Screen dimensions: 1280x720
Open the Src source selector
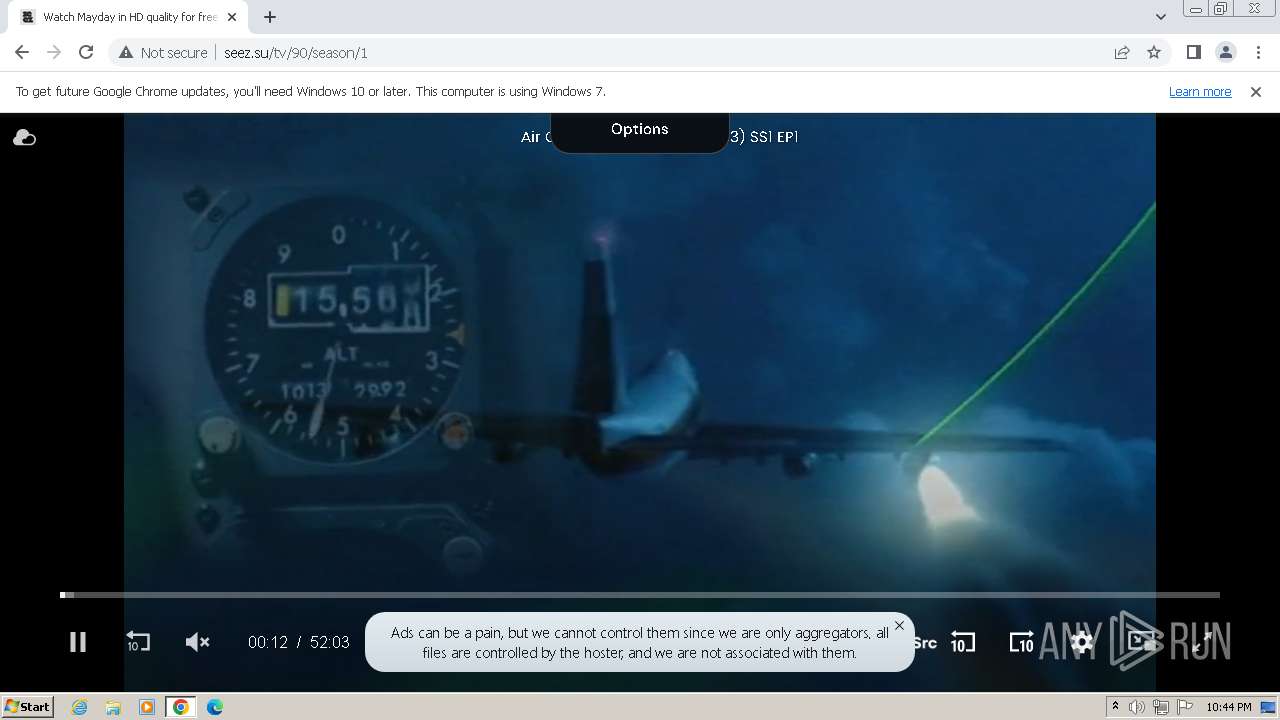925,643
